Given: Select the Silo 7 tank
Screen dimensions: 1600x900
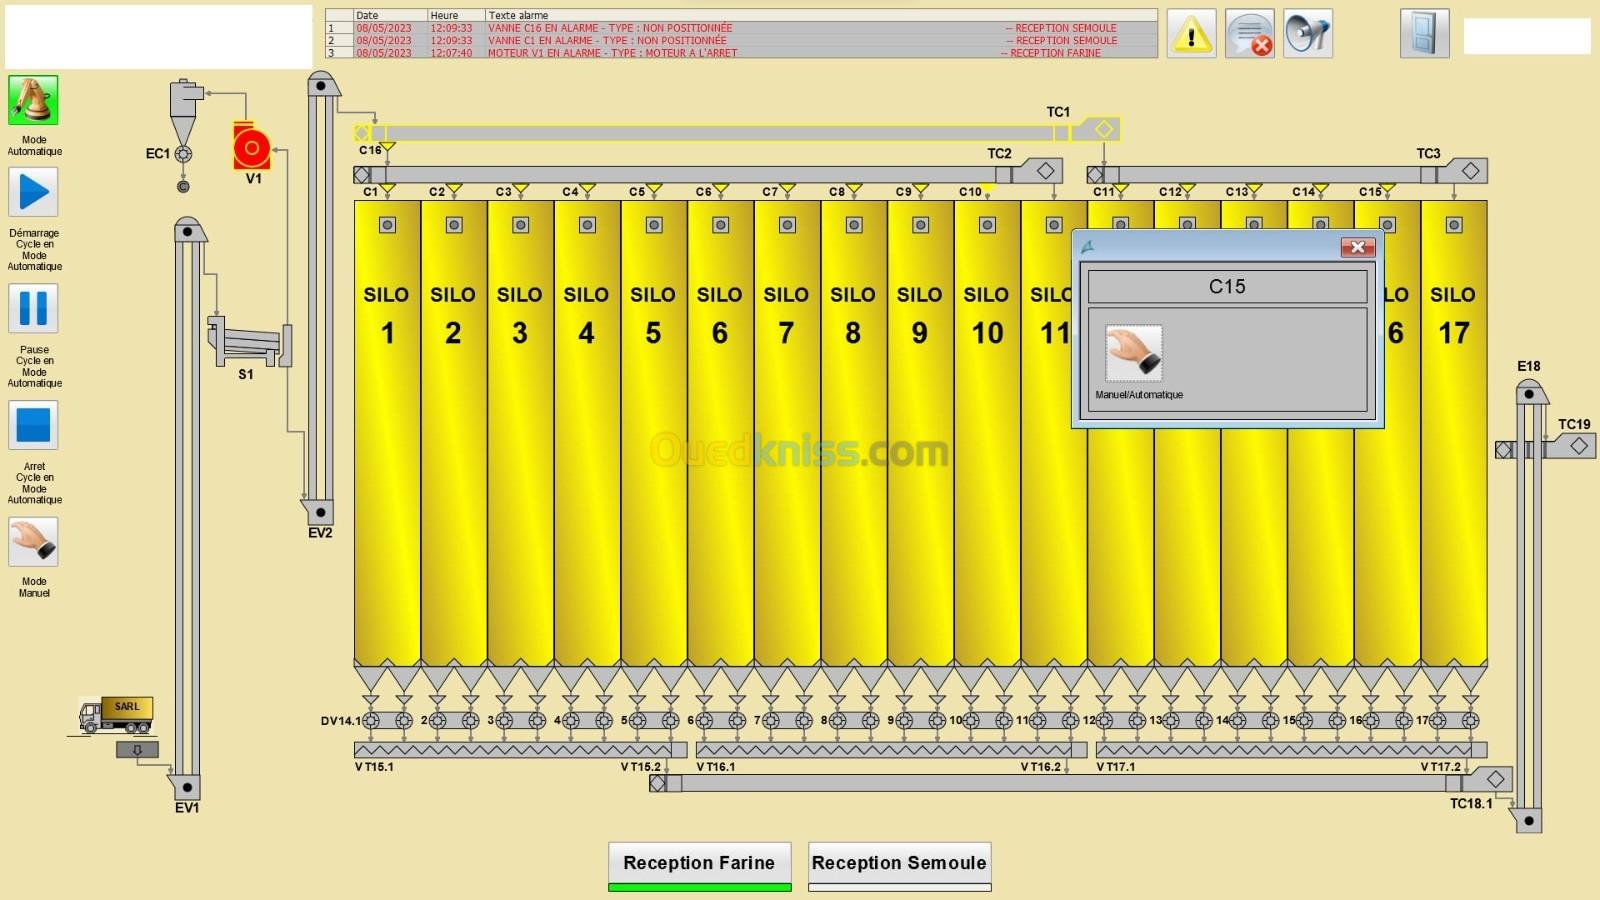Looking at the screenshot, I should click(x=787, y=433).
